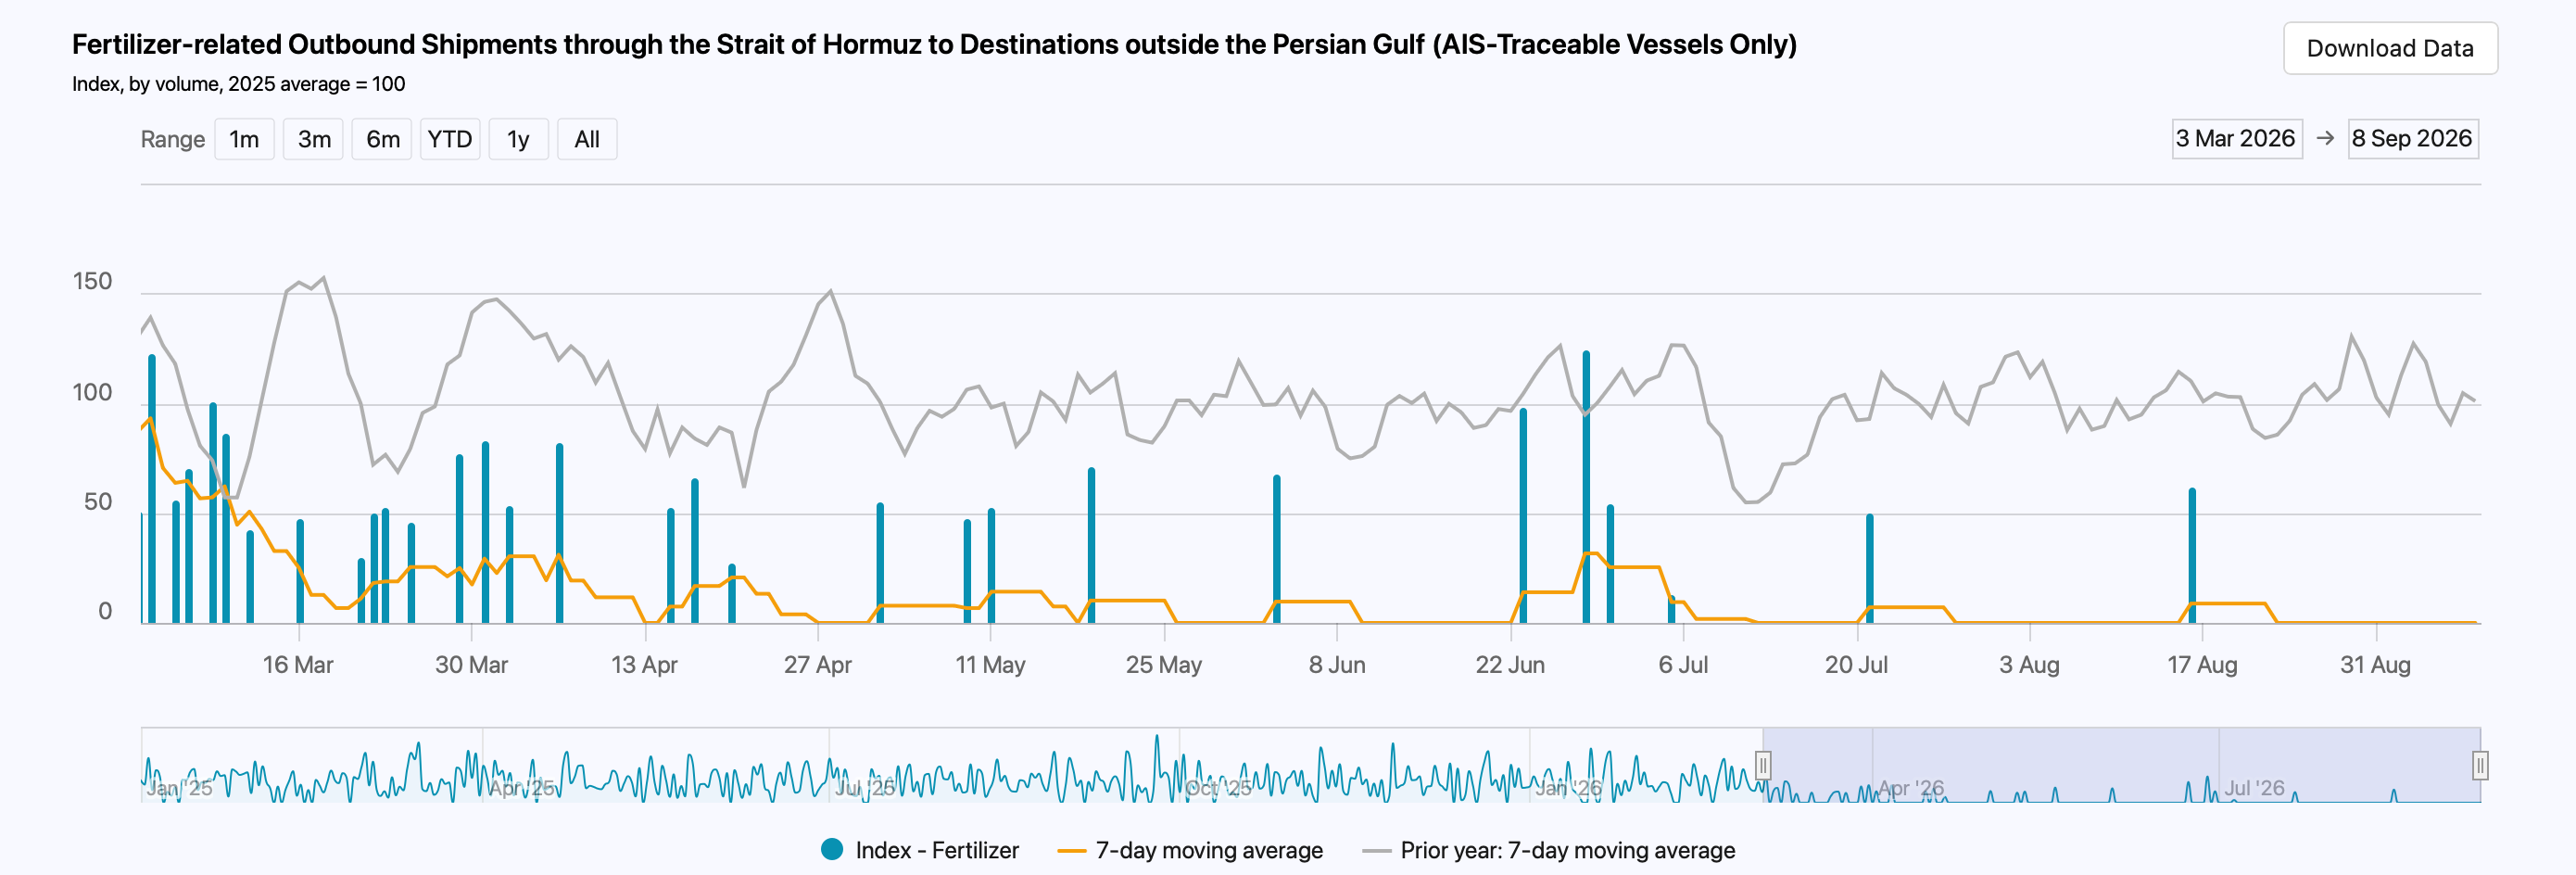Click the shaded navigator selection window
The image size is (2576, 875).
2121,765
